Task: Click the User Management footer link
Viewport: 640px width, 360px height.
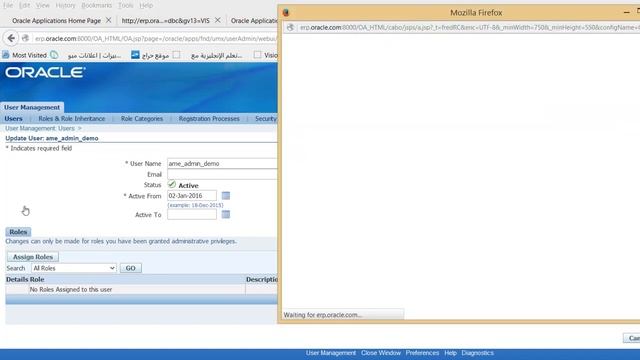Action: [331, 353]
